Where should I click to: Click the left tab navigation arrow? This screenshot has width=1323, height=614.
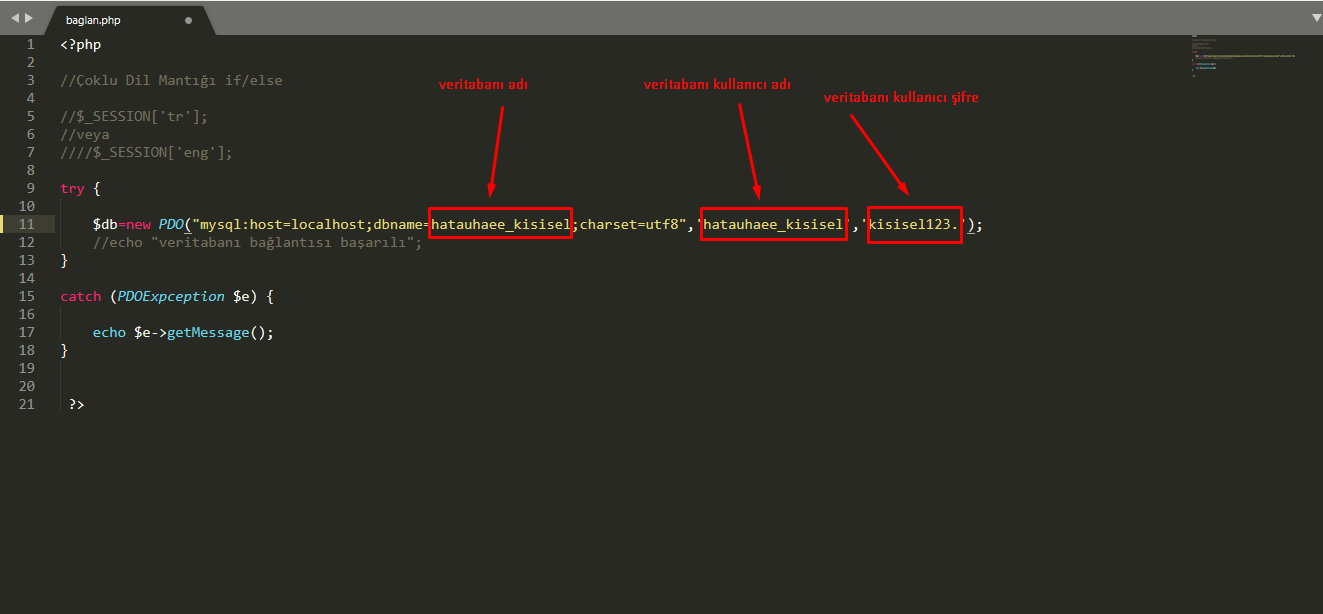pyautogui.click(x=14, y=19)
